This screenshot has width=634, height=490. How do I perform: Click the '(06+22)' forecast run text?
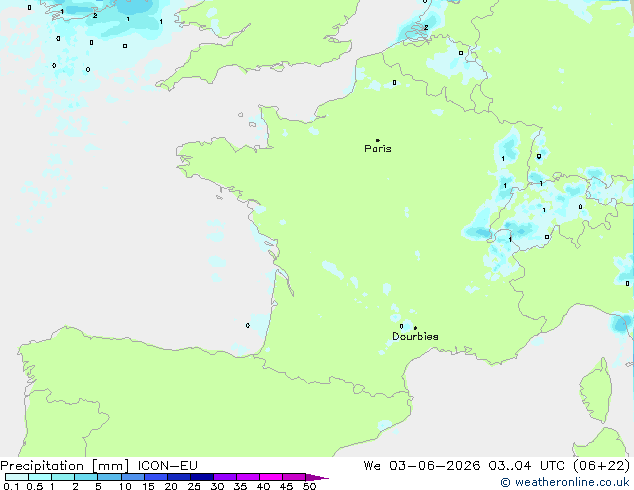click(602, 466)
